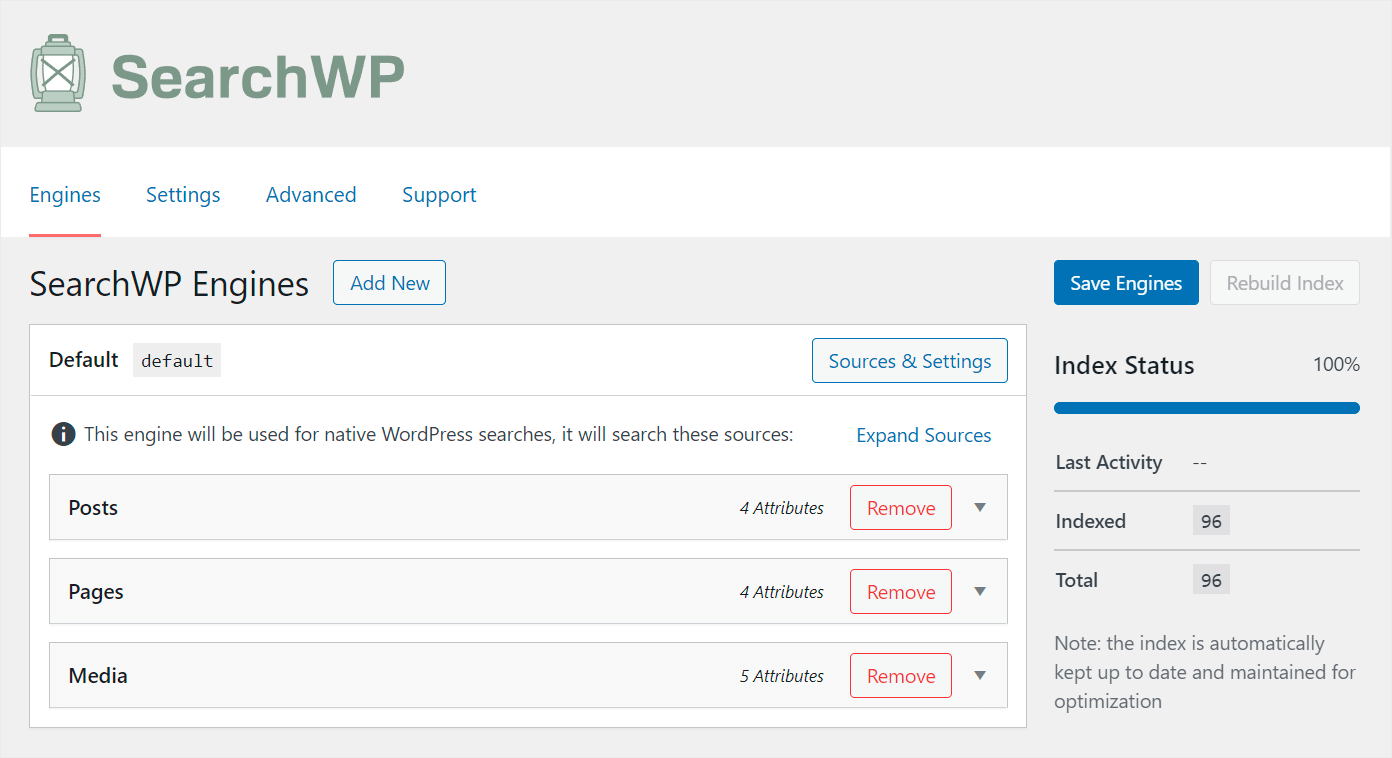Select the Posts source row title
Screen dimensions: 1392x758
(93, 508)
